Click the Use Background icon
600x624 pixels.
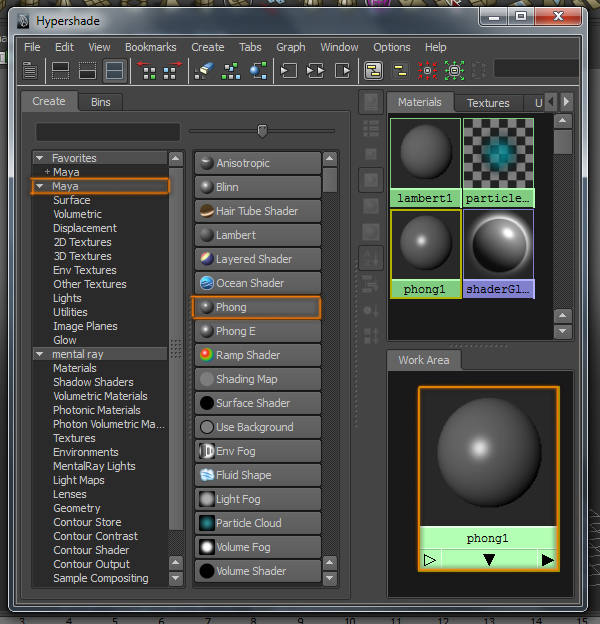pos(206,427)
